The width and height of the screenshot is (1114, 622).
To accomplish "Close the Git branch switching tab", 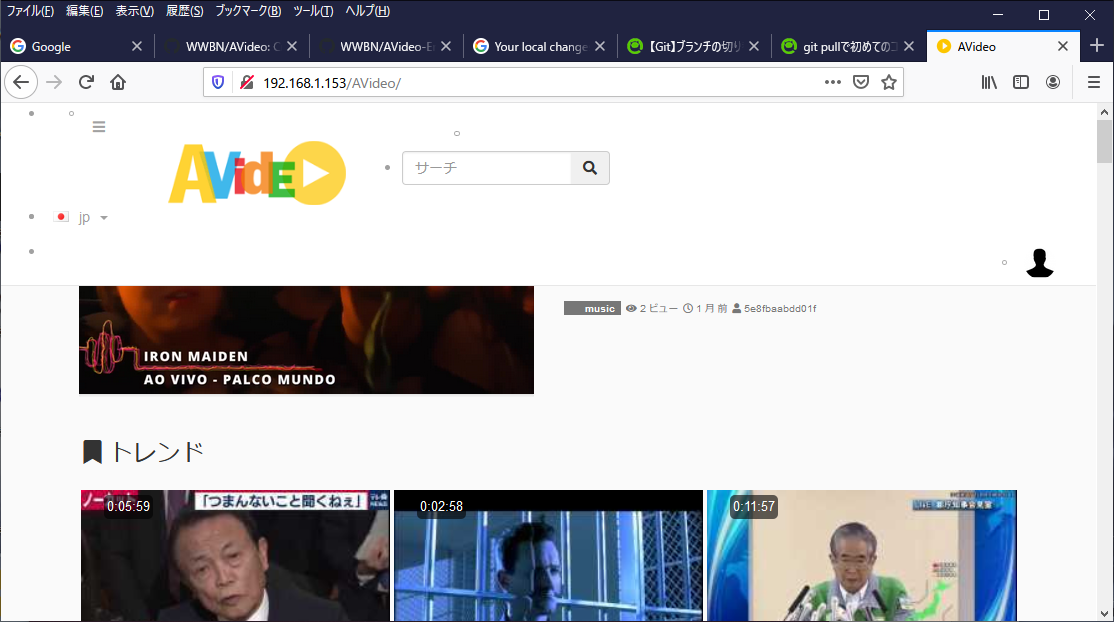I will click(755, 46).
